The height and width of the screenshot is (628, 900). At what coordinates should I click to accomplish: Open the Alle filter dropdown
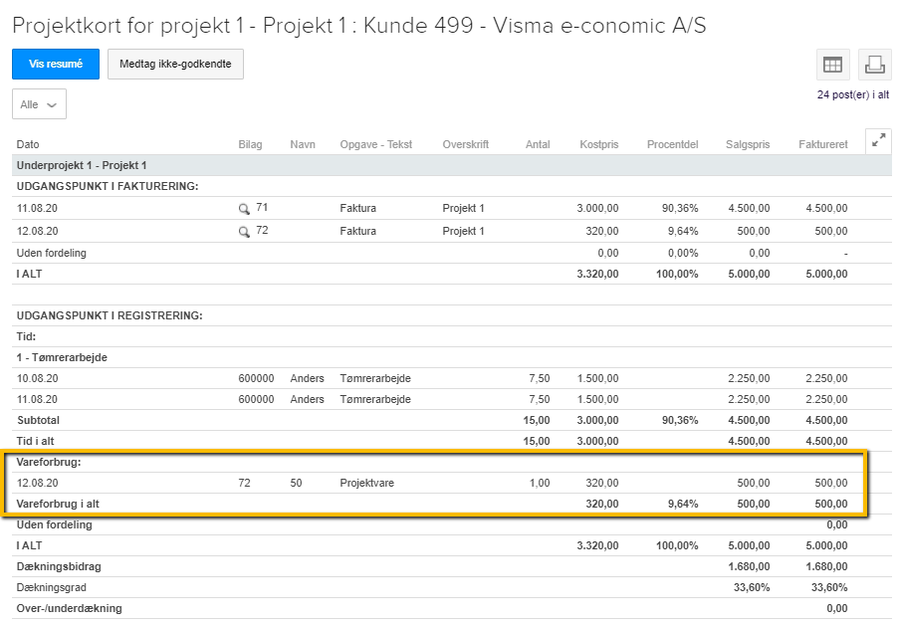pyautogui.click(x=38, y=104)
